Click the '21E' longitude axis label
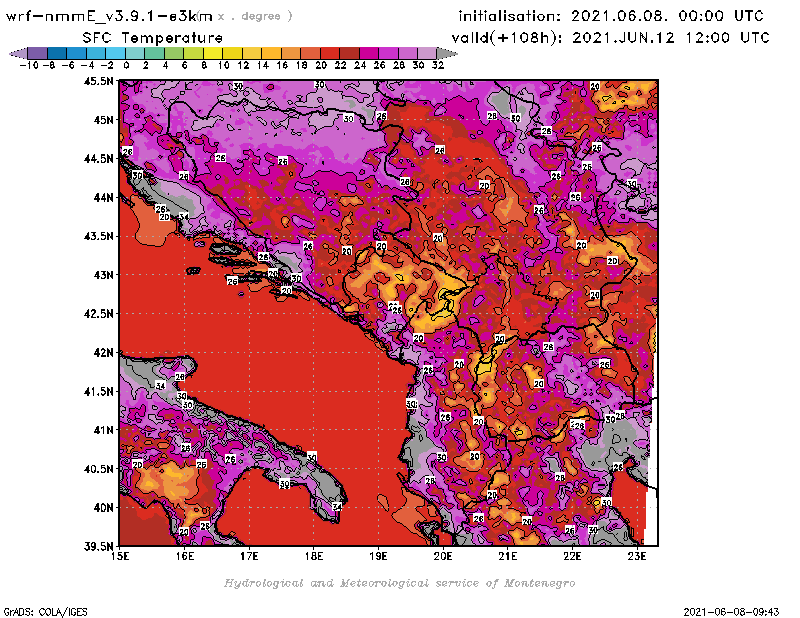Viewport: 800px width, 618px height. (508, 556)
